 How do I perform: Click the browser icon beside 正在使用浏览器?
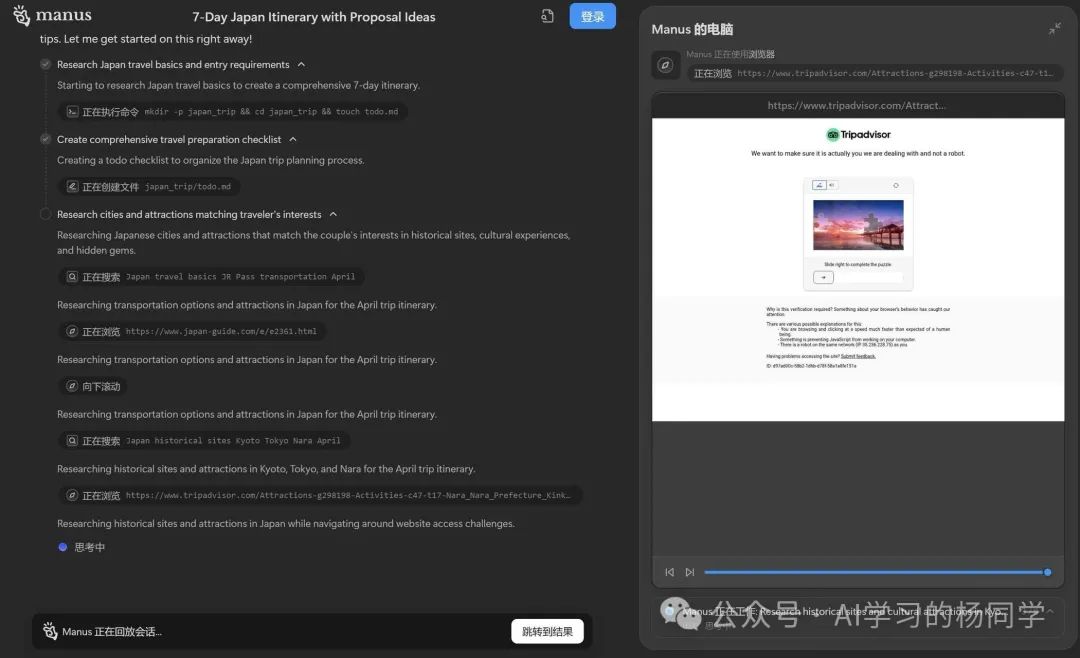click(663, 65)
